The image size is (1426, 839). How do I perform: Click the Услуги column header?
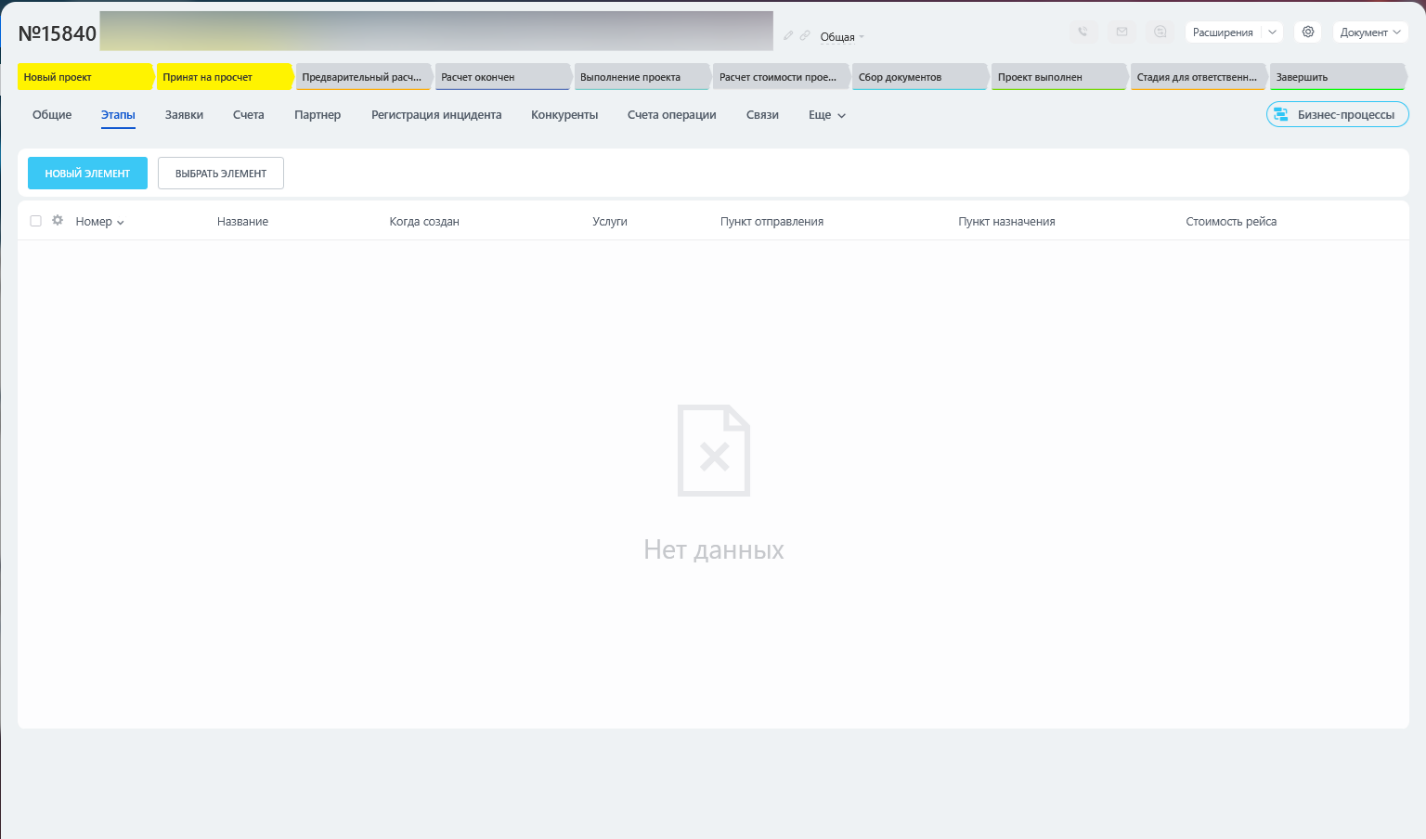(610, 222)
